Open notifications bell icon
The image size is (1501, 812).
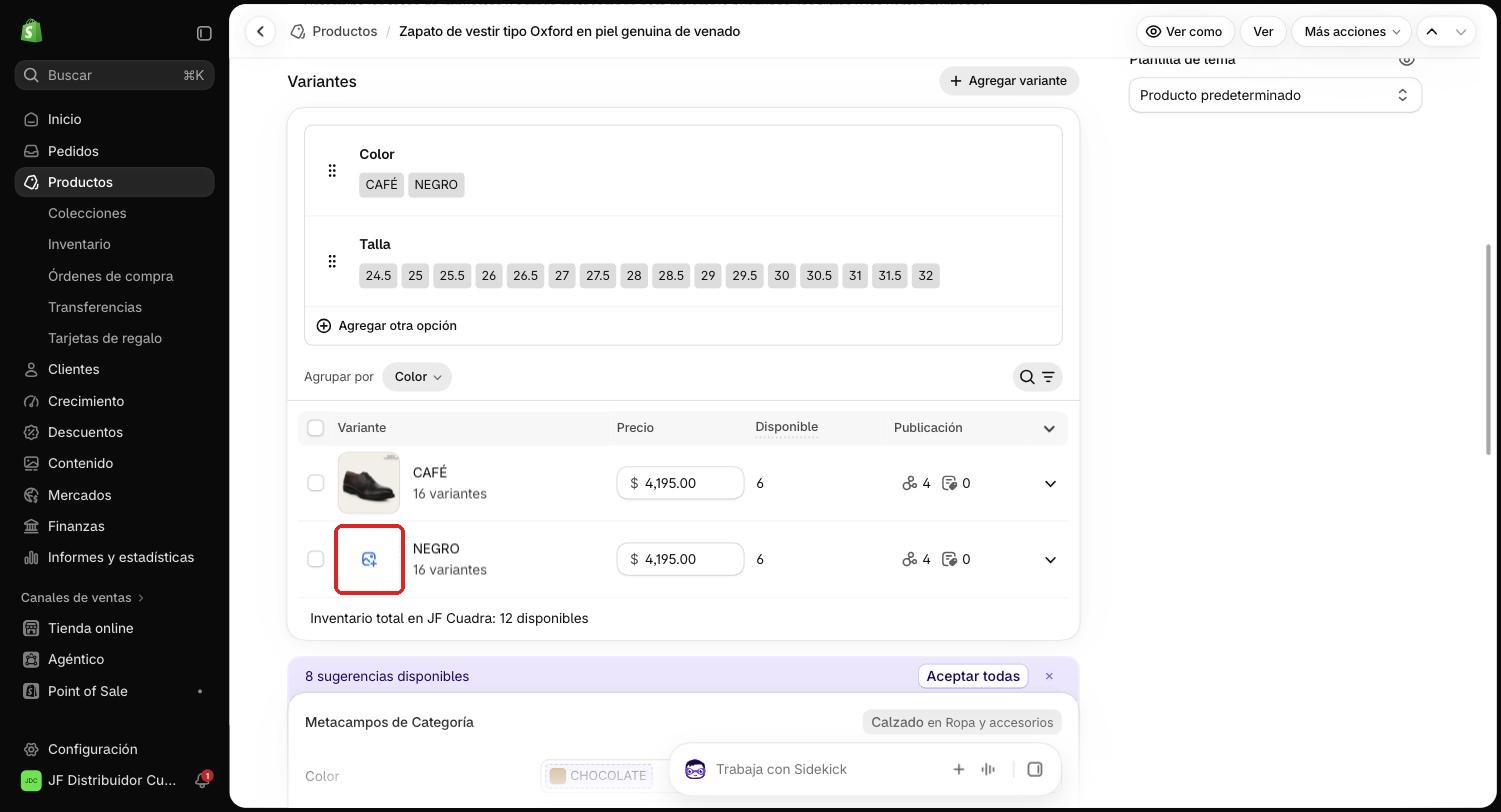[201, 780]
